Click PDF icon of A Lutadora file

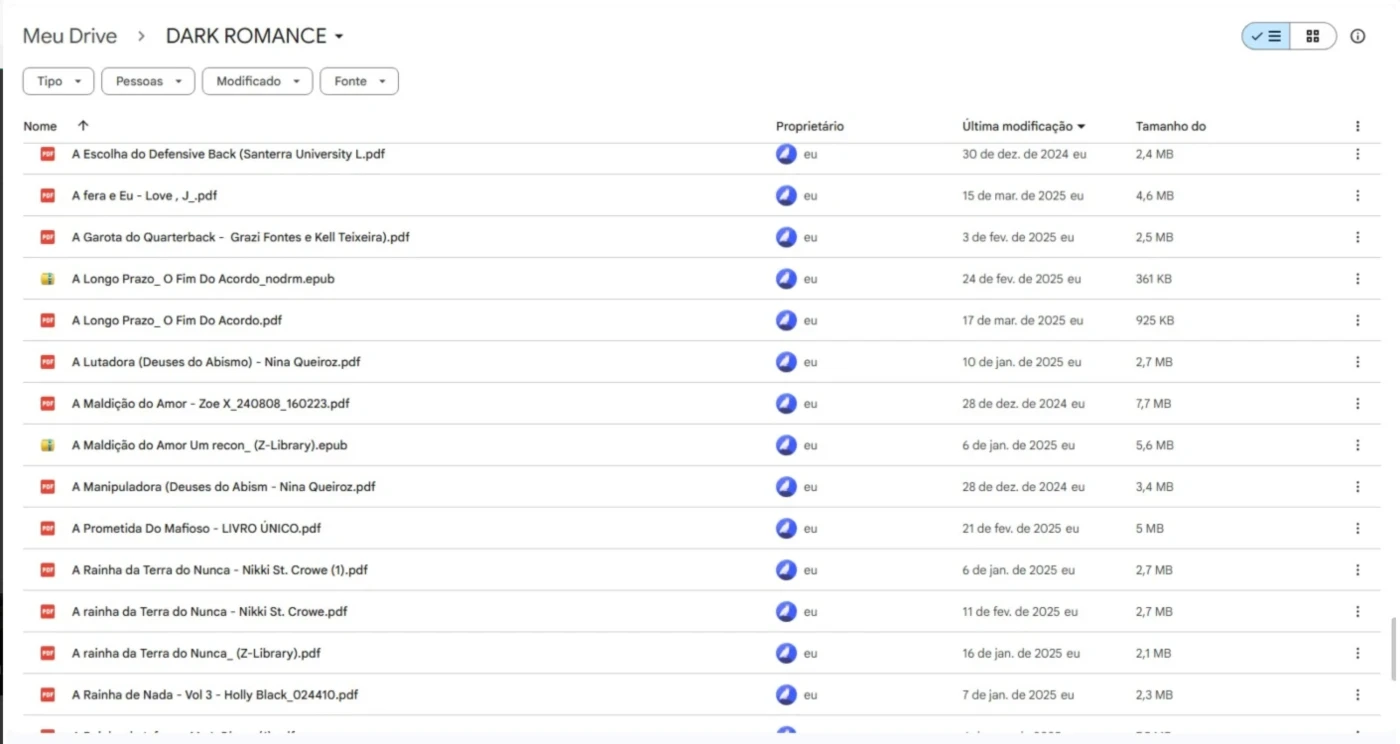(x=47, y=362)
